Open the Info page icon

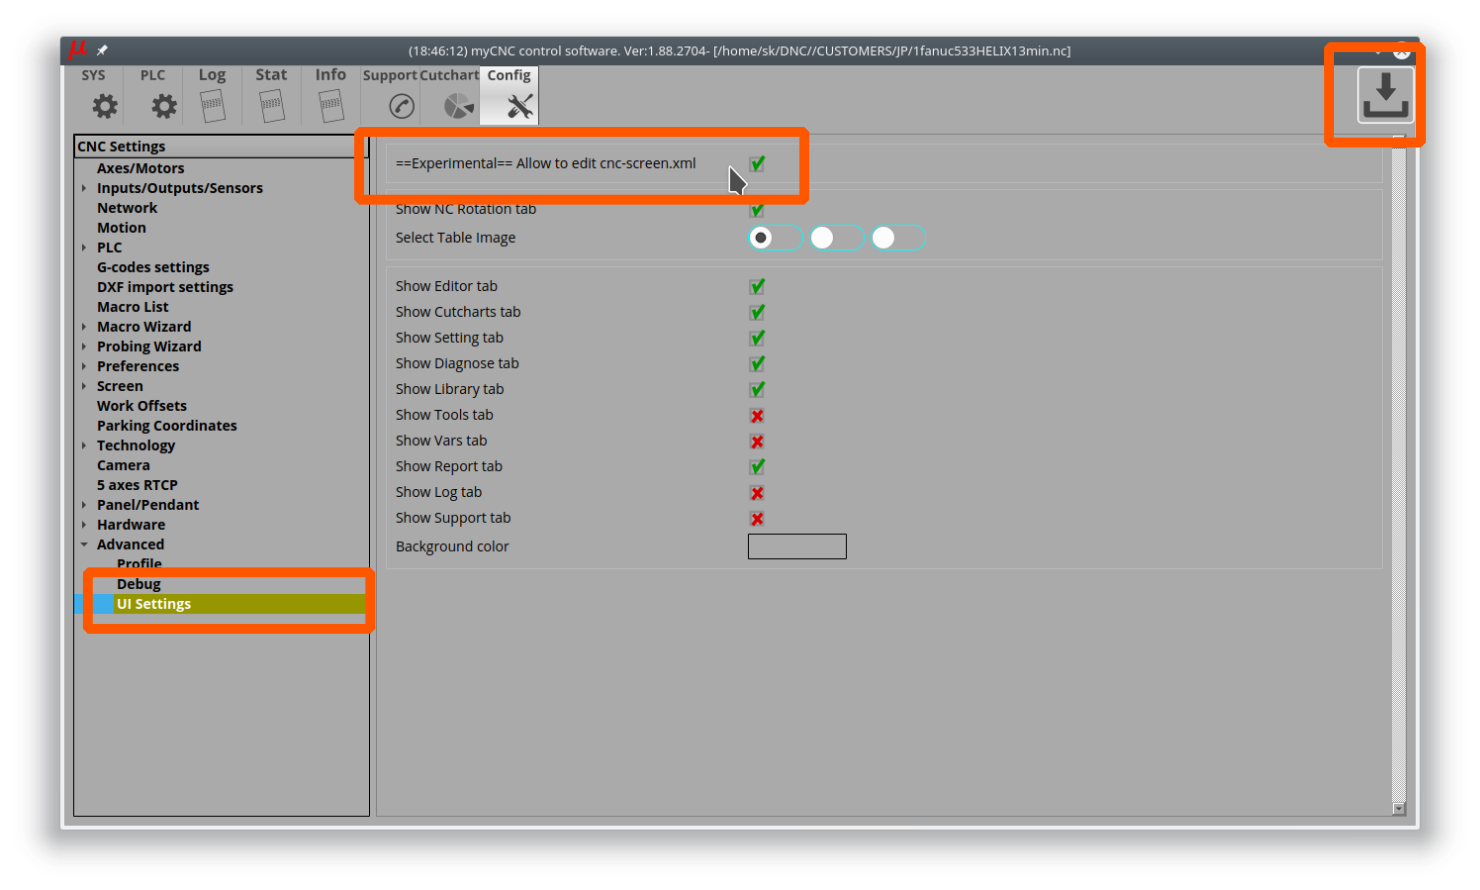[x=331, y=105]
